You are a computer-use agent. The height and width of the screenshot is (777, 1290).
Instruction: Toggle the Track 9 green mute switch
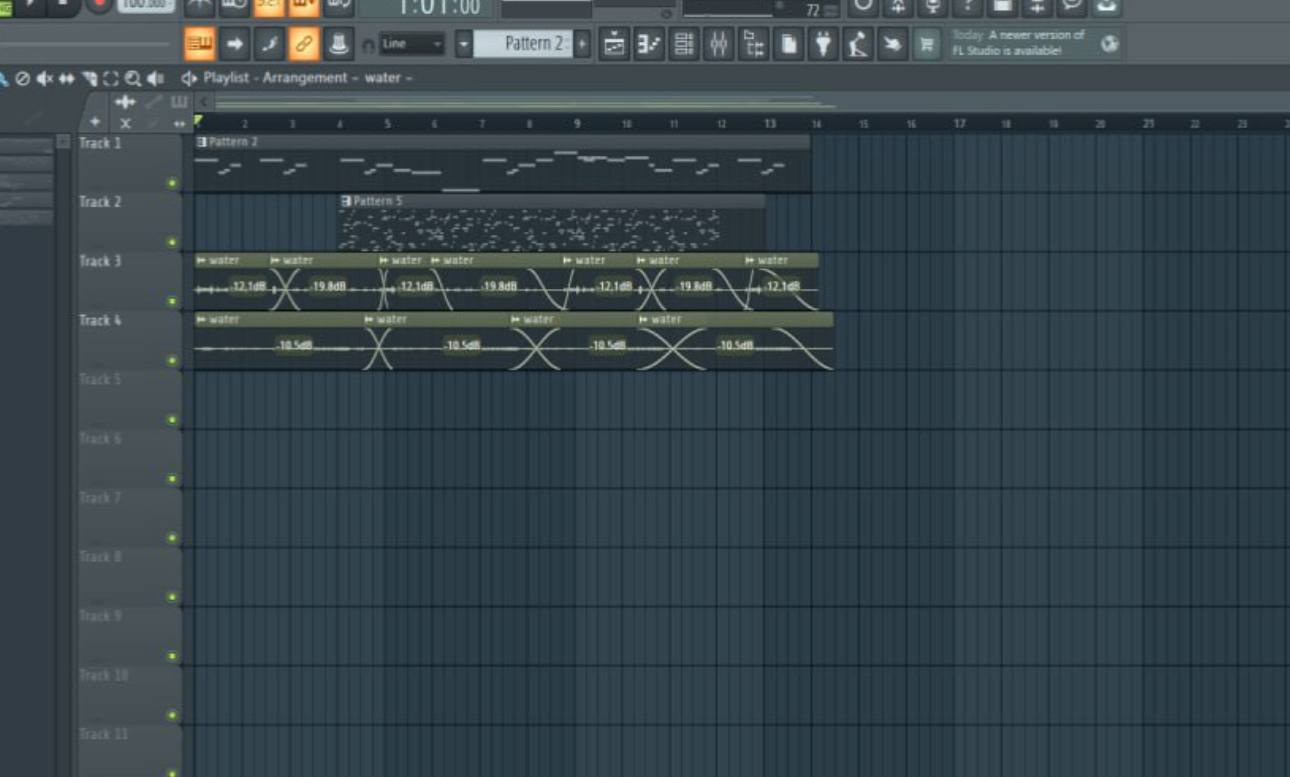tap(172, 656)
